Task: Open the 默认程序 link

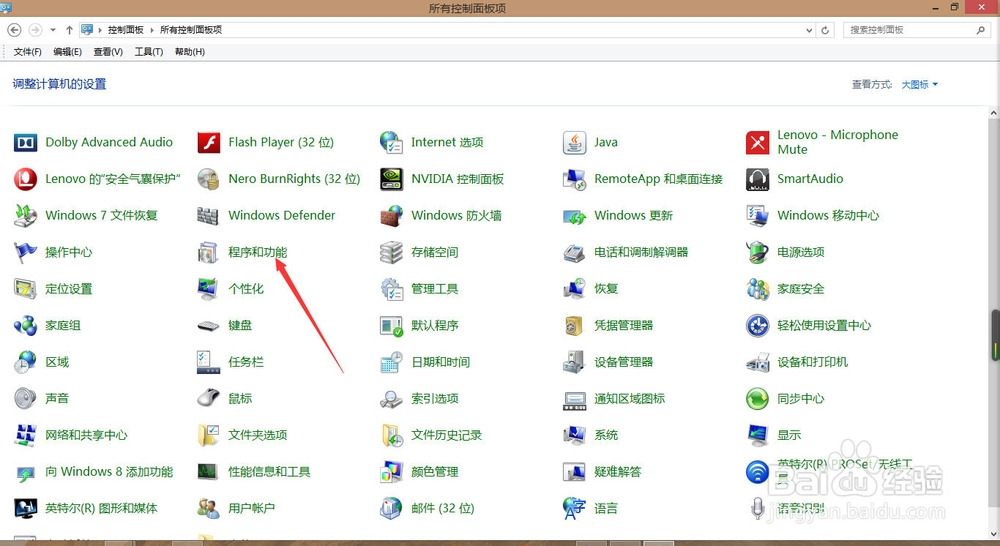Action: tap(435, 325)
